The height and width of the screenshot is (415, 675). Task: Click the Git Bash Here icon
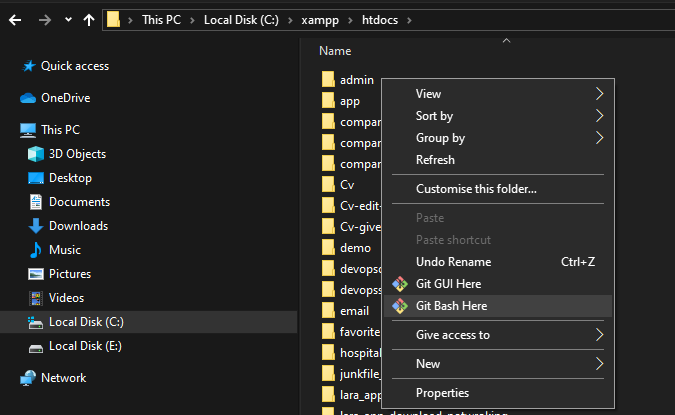coord(400,306)
